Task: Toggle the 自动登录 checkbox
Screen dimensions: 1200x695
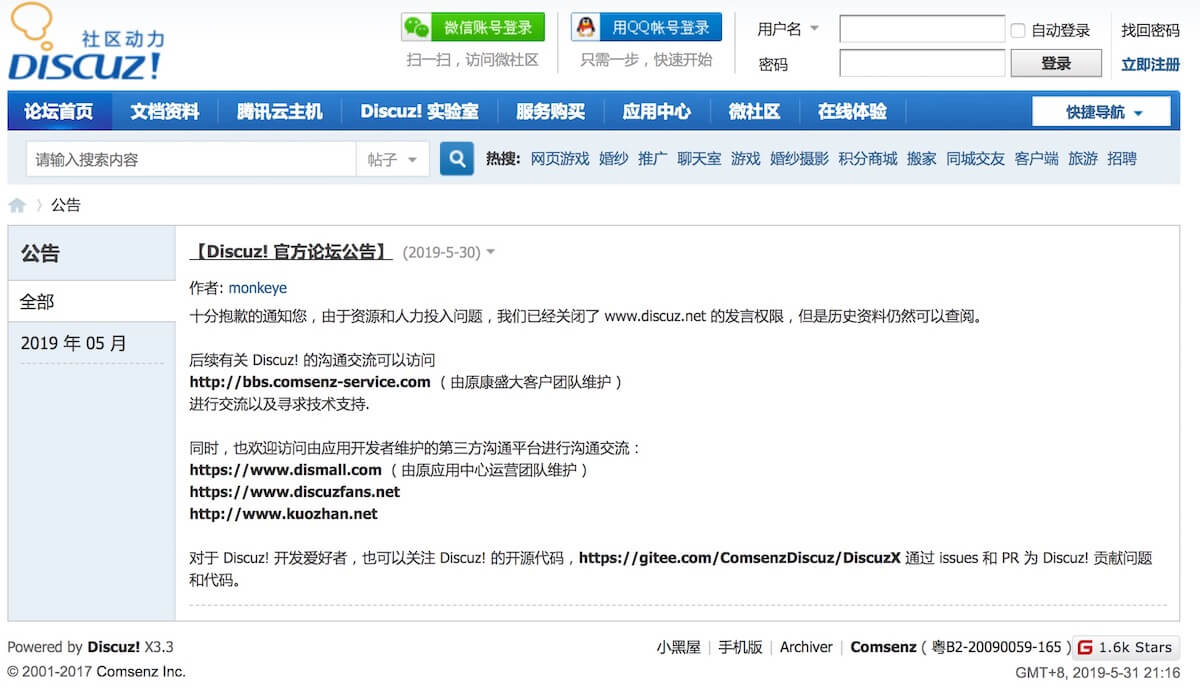Action: (1018, 31)
